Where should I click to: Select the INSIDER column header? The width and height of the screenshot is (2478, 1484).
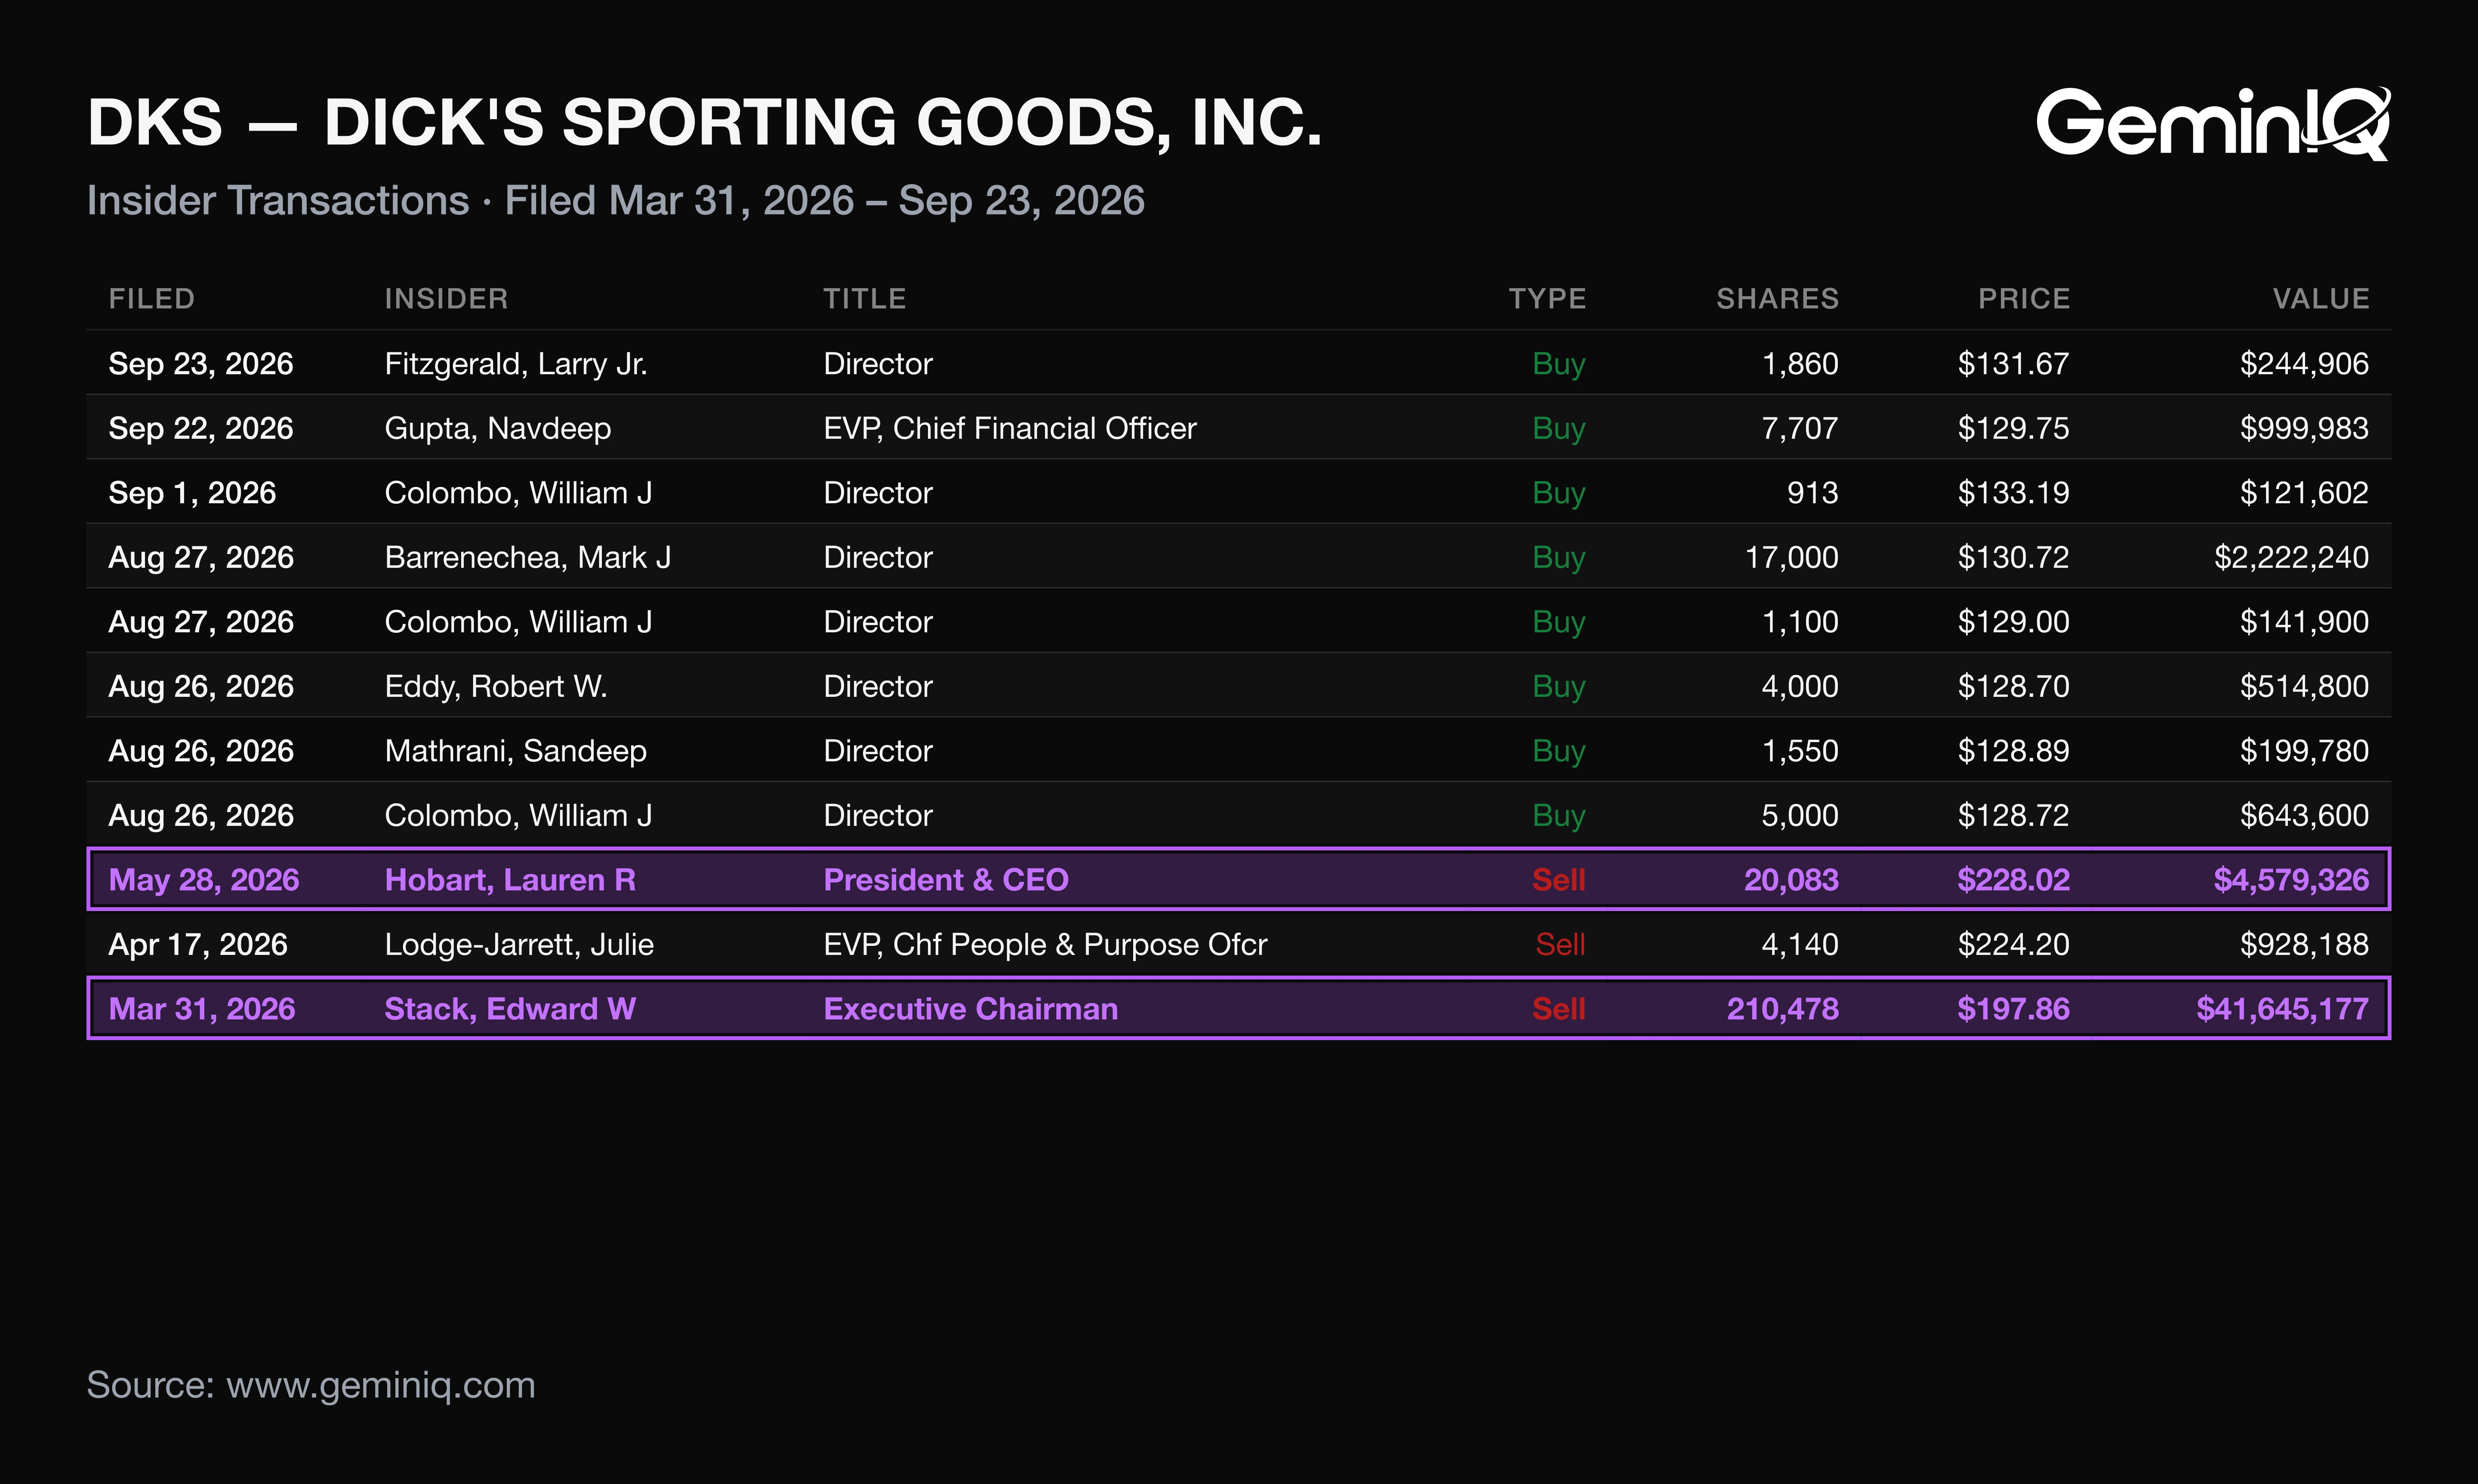tap(446, 298)
